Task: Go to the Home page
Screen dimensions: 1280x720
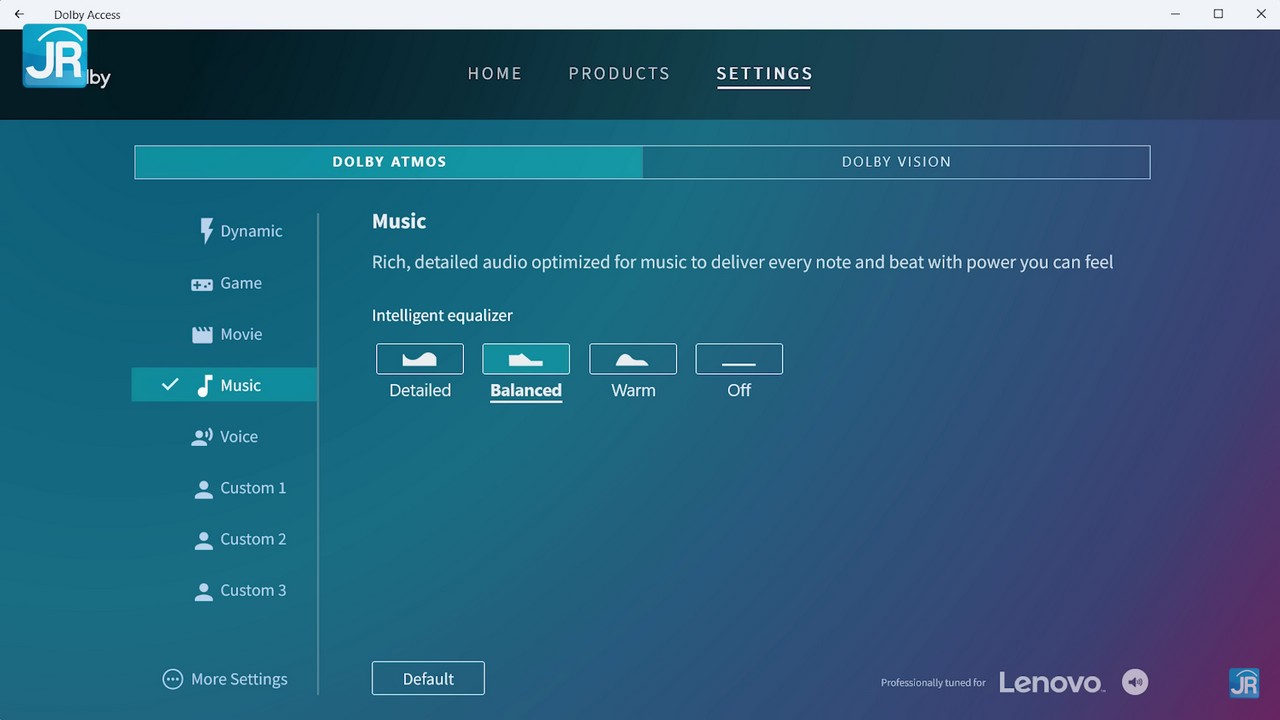Action: [495, 74]
